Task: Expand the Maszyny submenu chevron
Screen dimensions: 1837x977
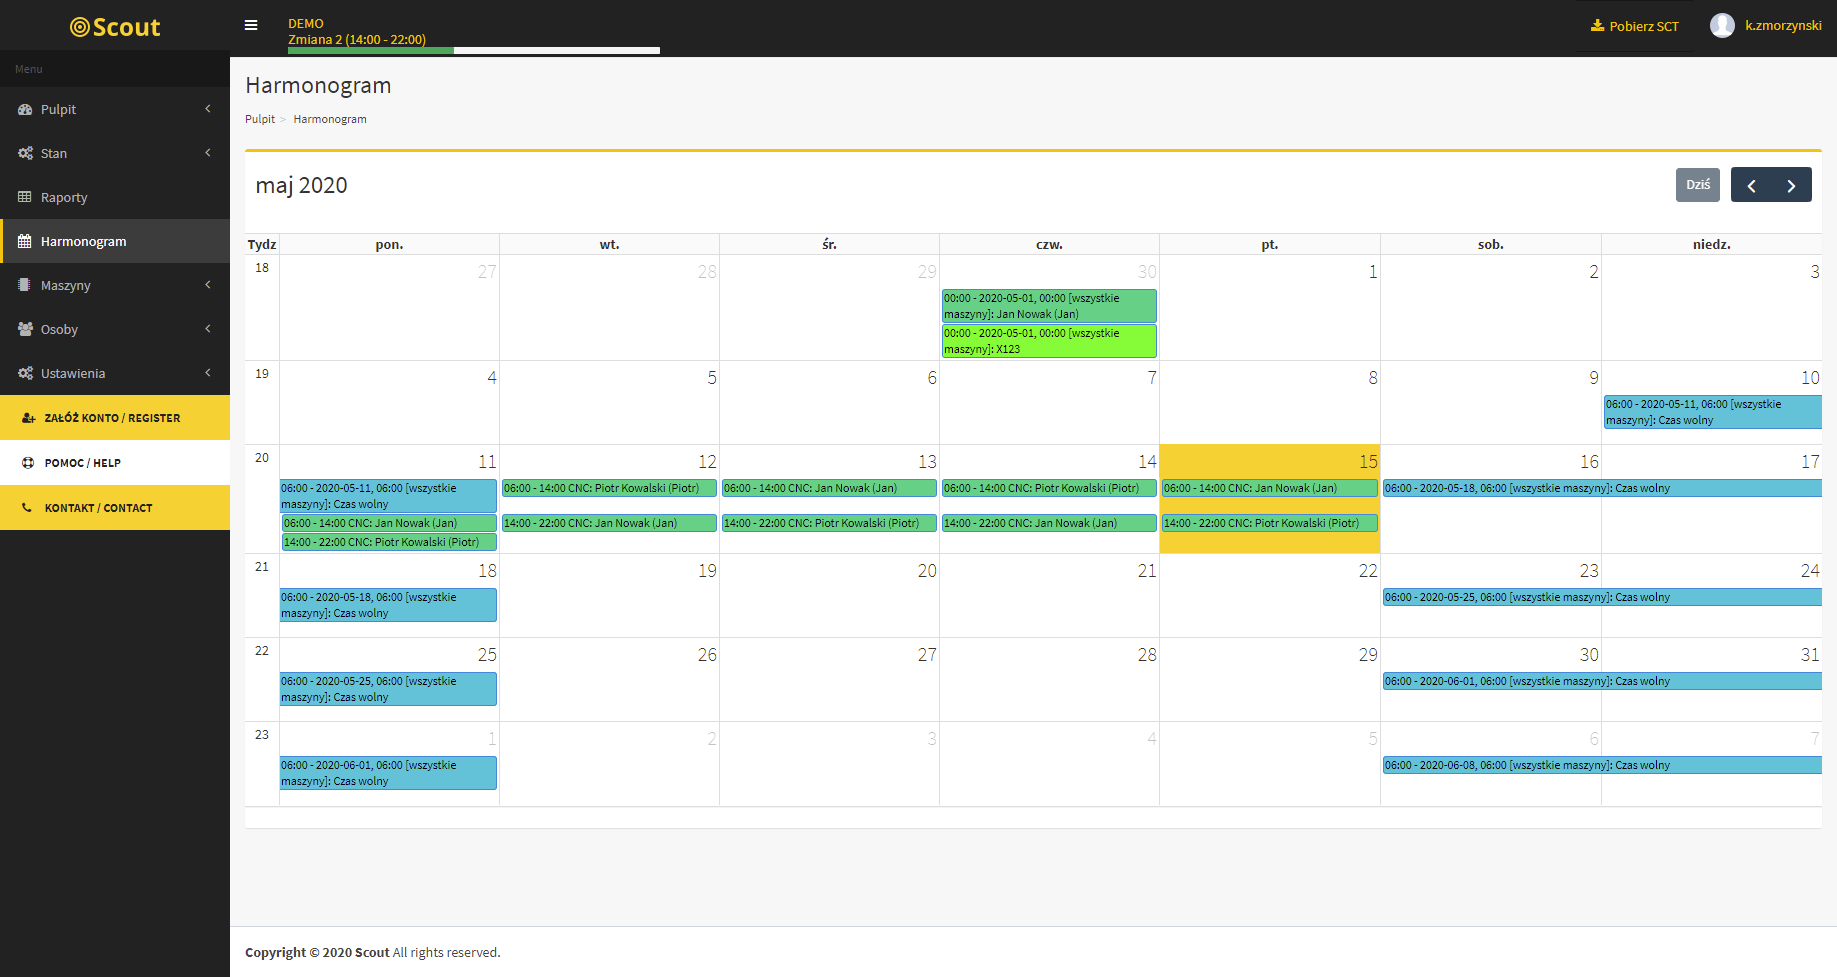Action: (208, 285)
